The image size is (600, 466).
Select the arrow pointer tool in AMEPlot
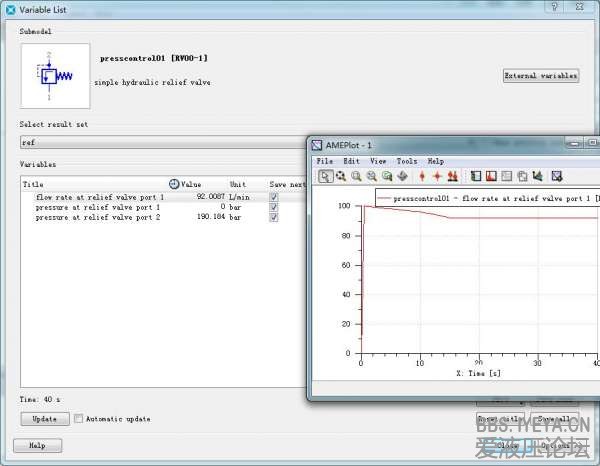[326, 176]
